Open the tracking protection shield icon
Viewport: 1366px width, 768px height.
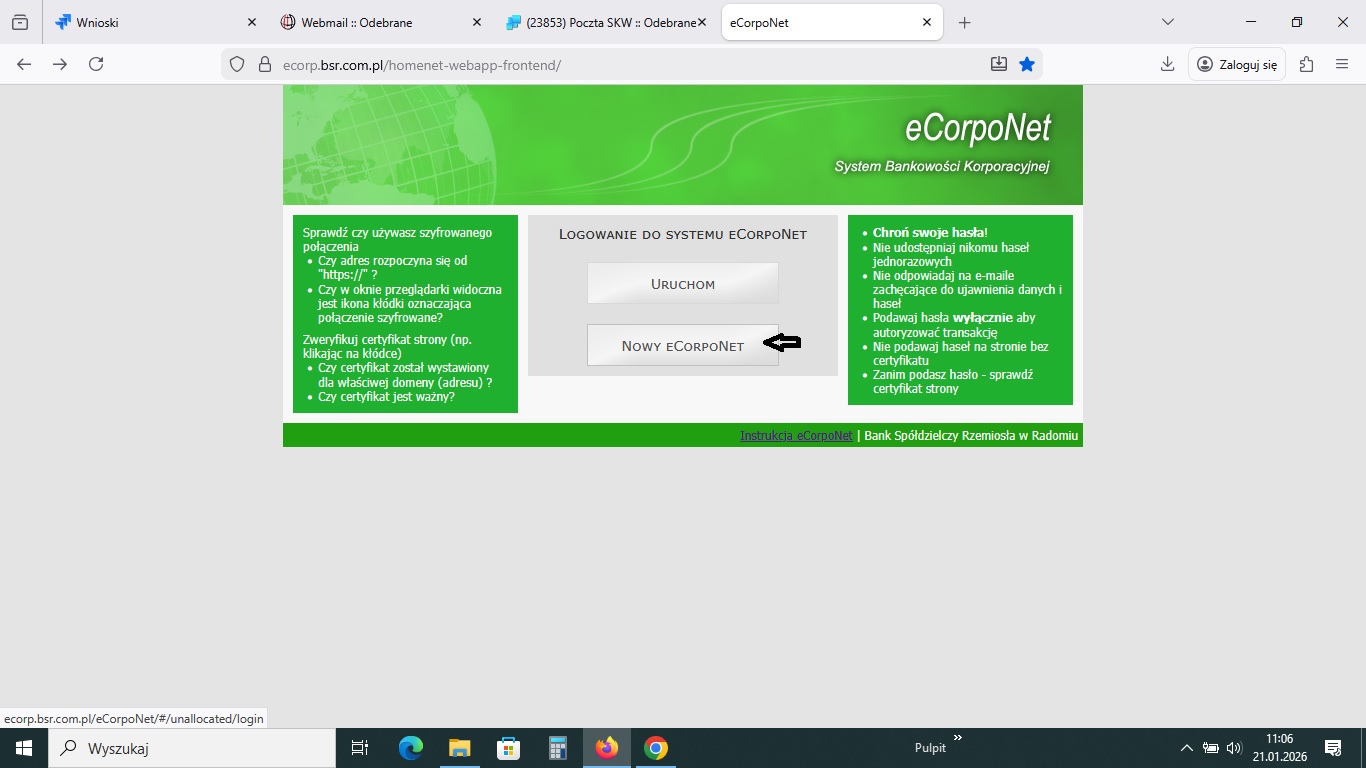pos(237,64)
